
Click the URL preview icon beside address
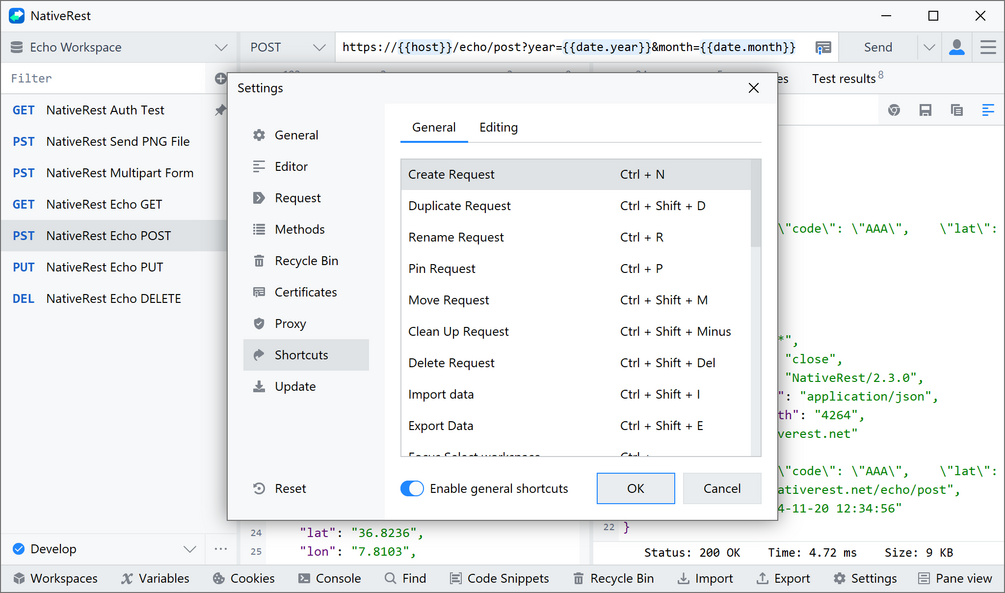[823, 47]
